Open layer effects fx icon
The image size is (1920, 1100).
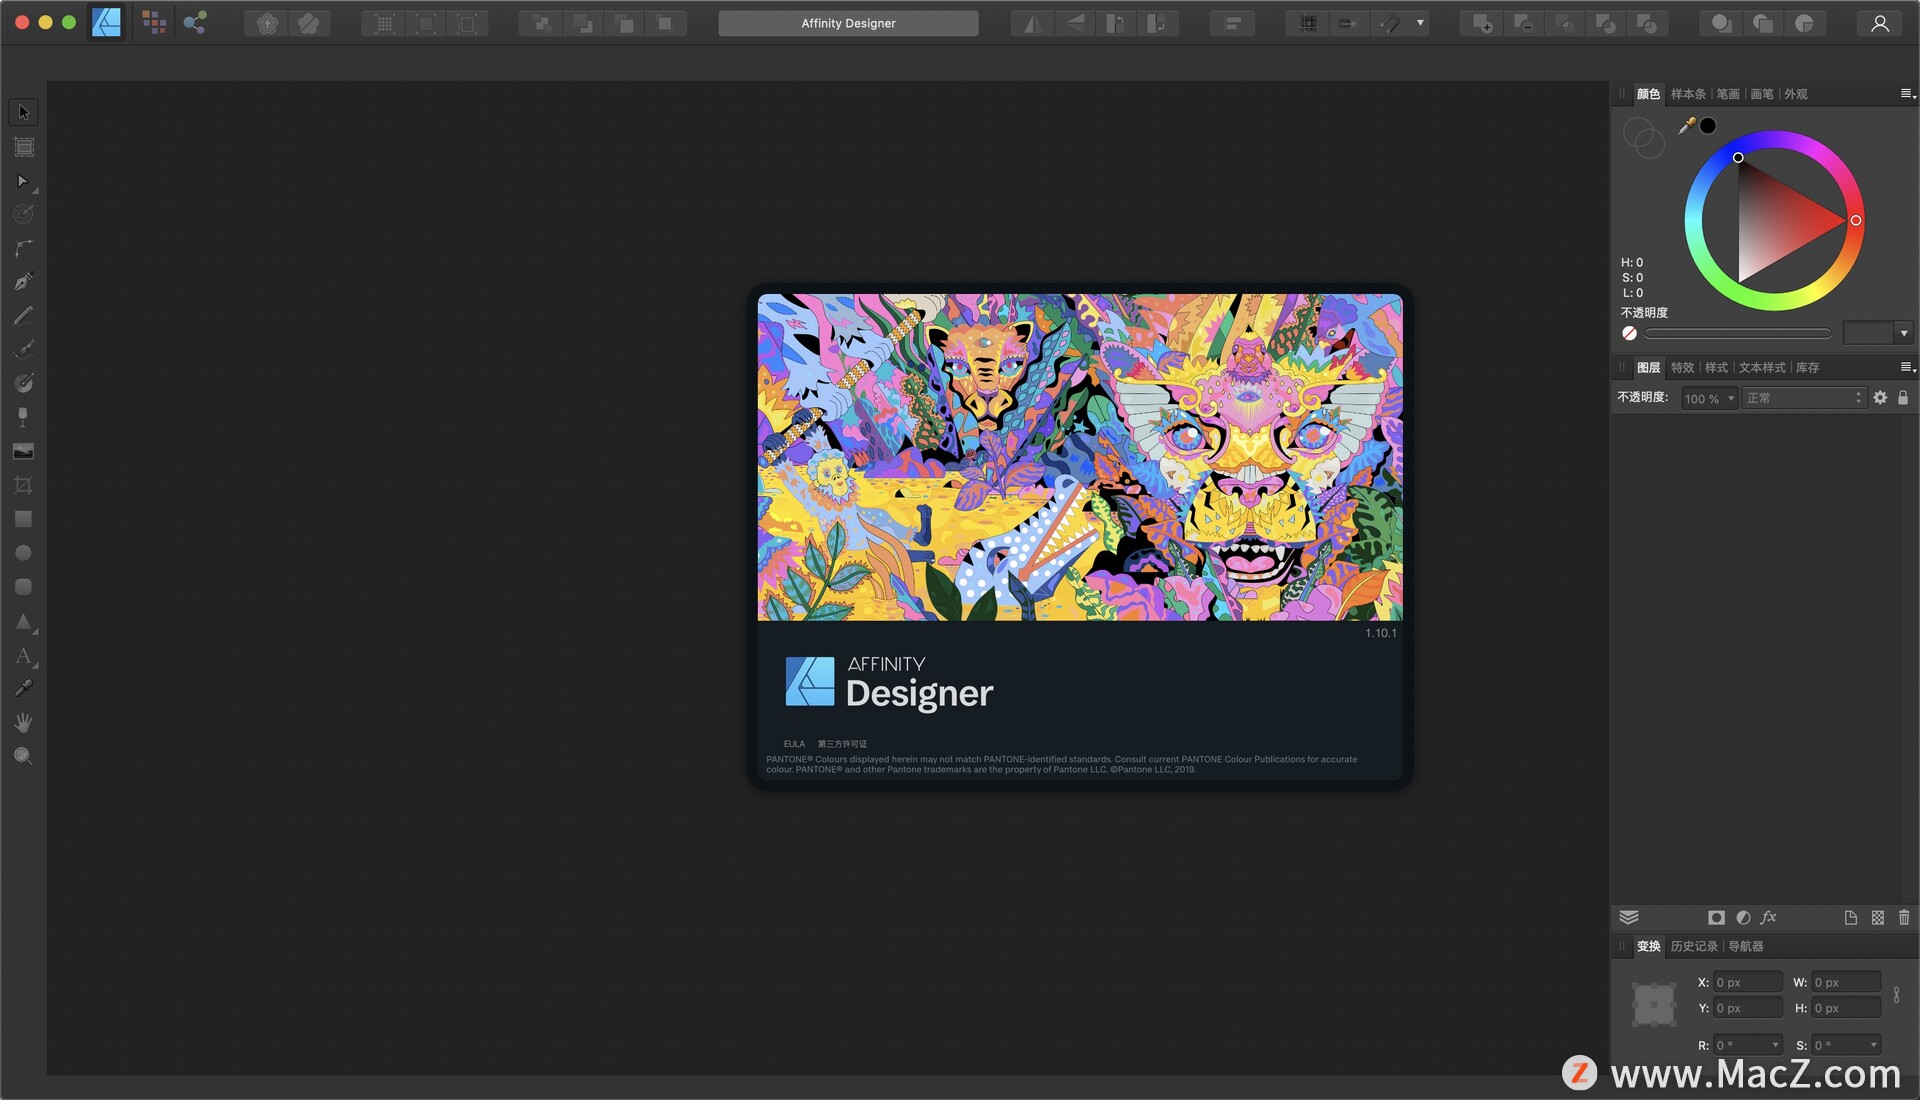point(1769,917)
